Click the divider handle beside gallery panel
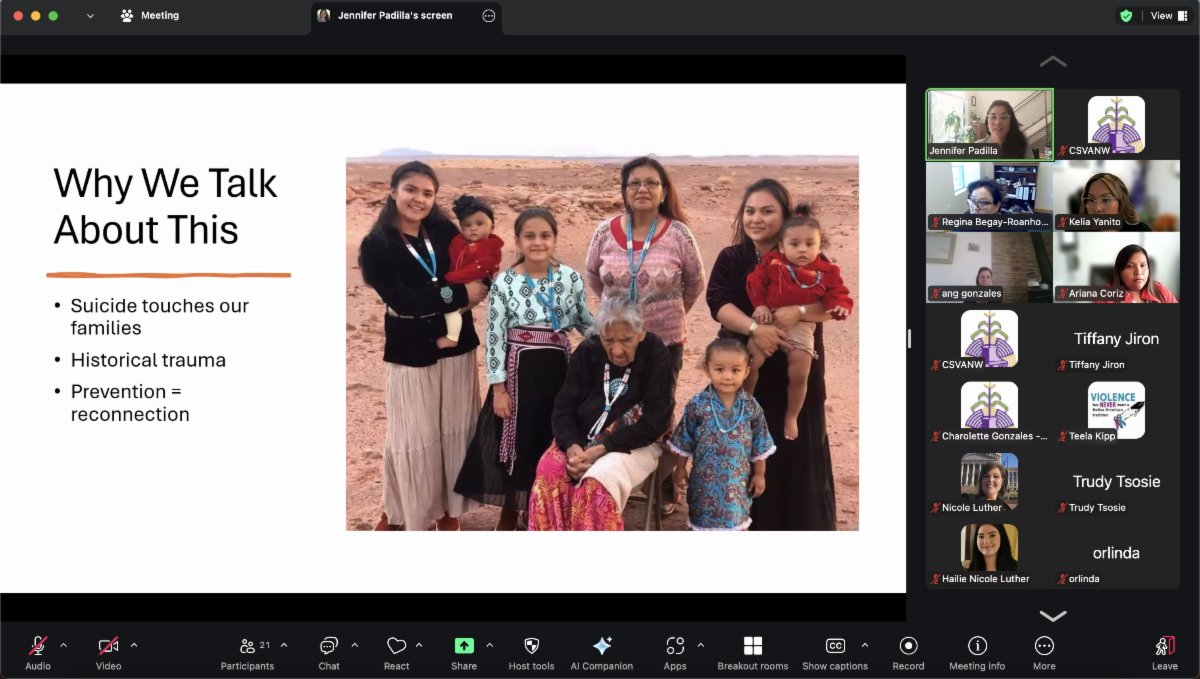The width and height of the screenshot is (1200, 679). (x=909, y=339)
